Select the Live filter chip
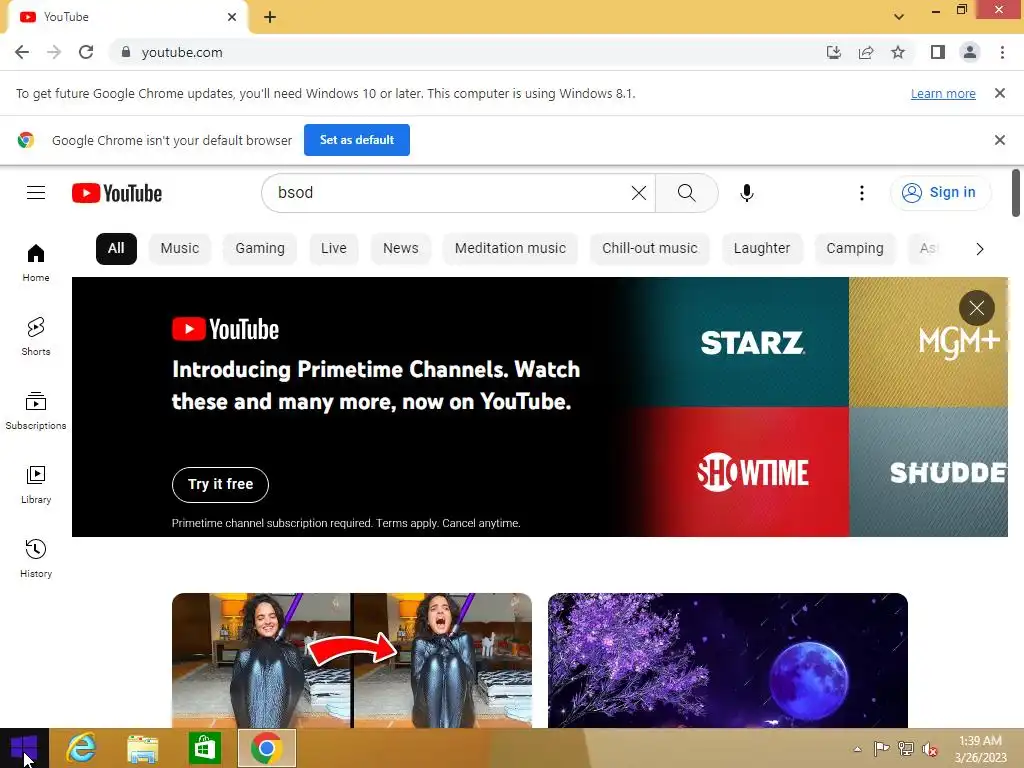1024x768 pixels. 334,248
